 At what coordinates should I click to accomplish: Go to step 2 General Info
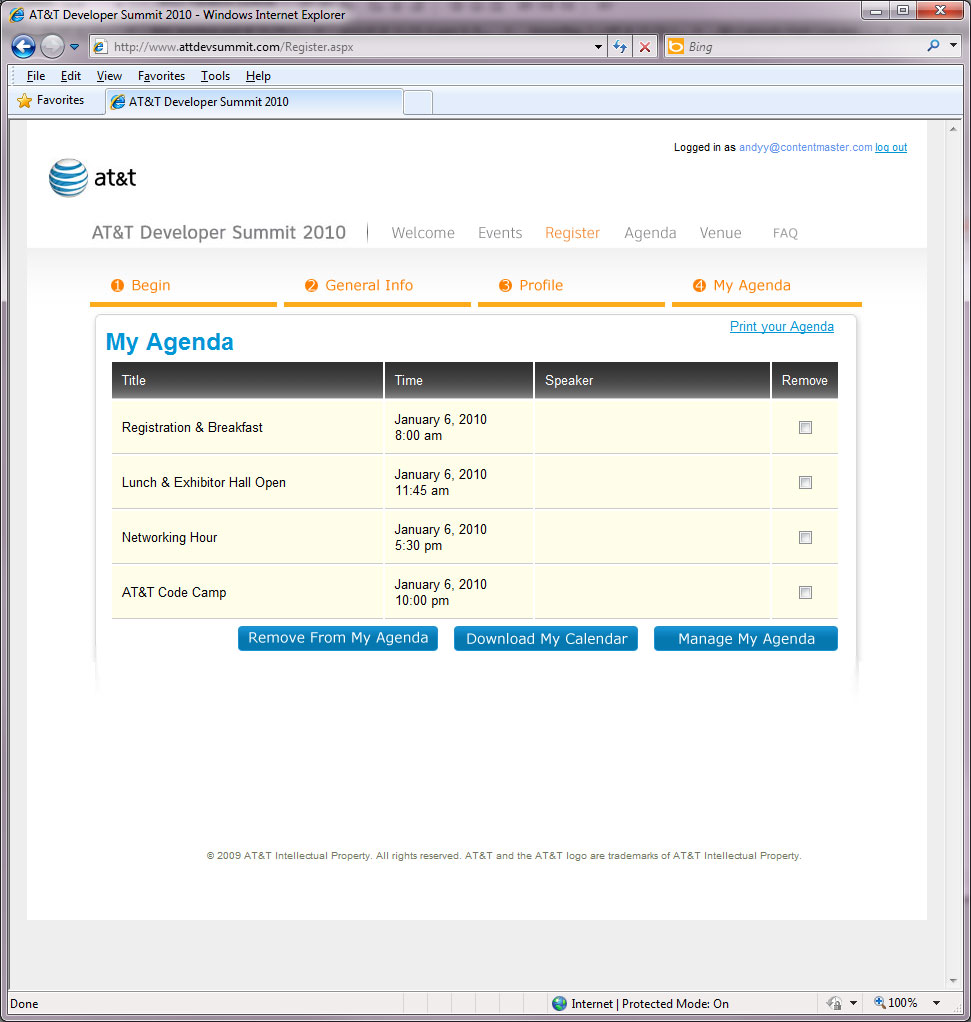tap(359, 285)
